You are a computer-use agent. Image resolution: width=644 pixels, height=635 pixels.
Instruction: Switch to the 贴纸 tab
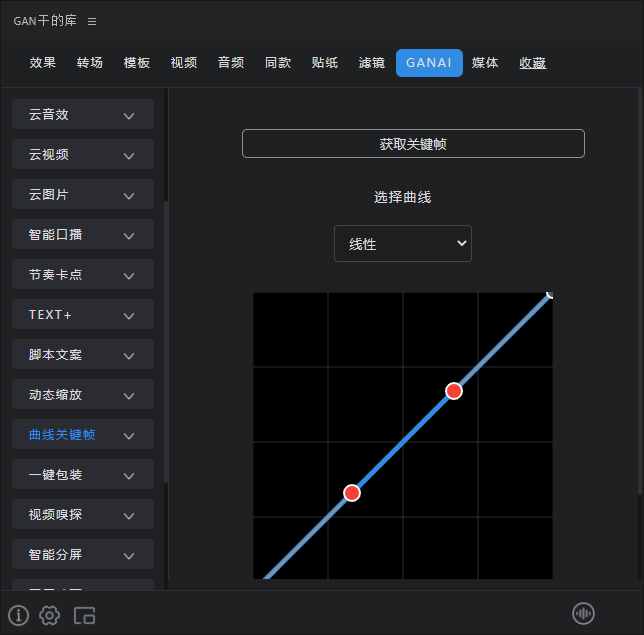pyautogui.click(x=324, y=63)
